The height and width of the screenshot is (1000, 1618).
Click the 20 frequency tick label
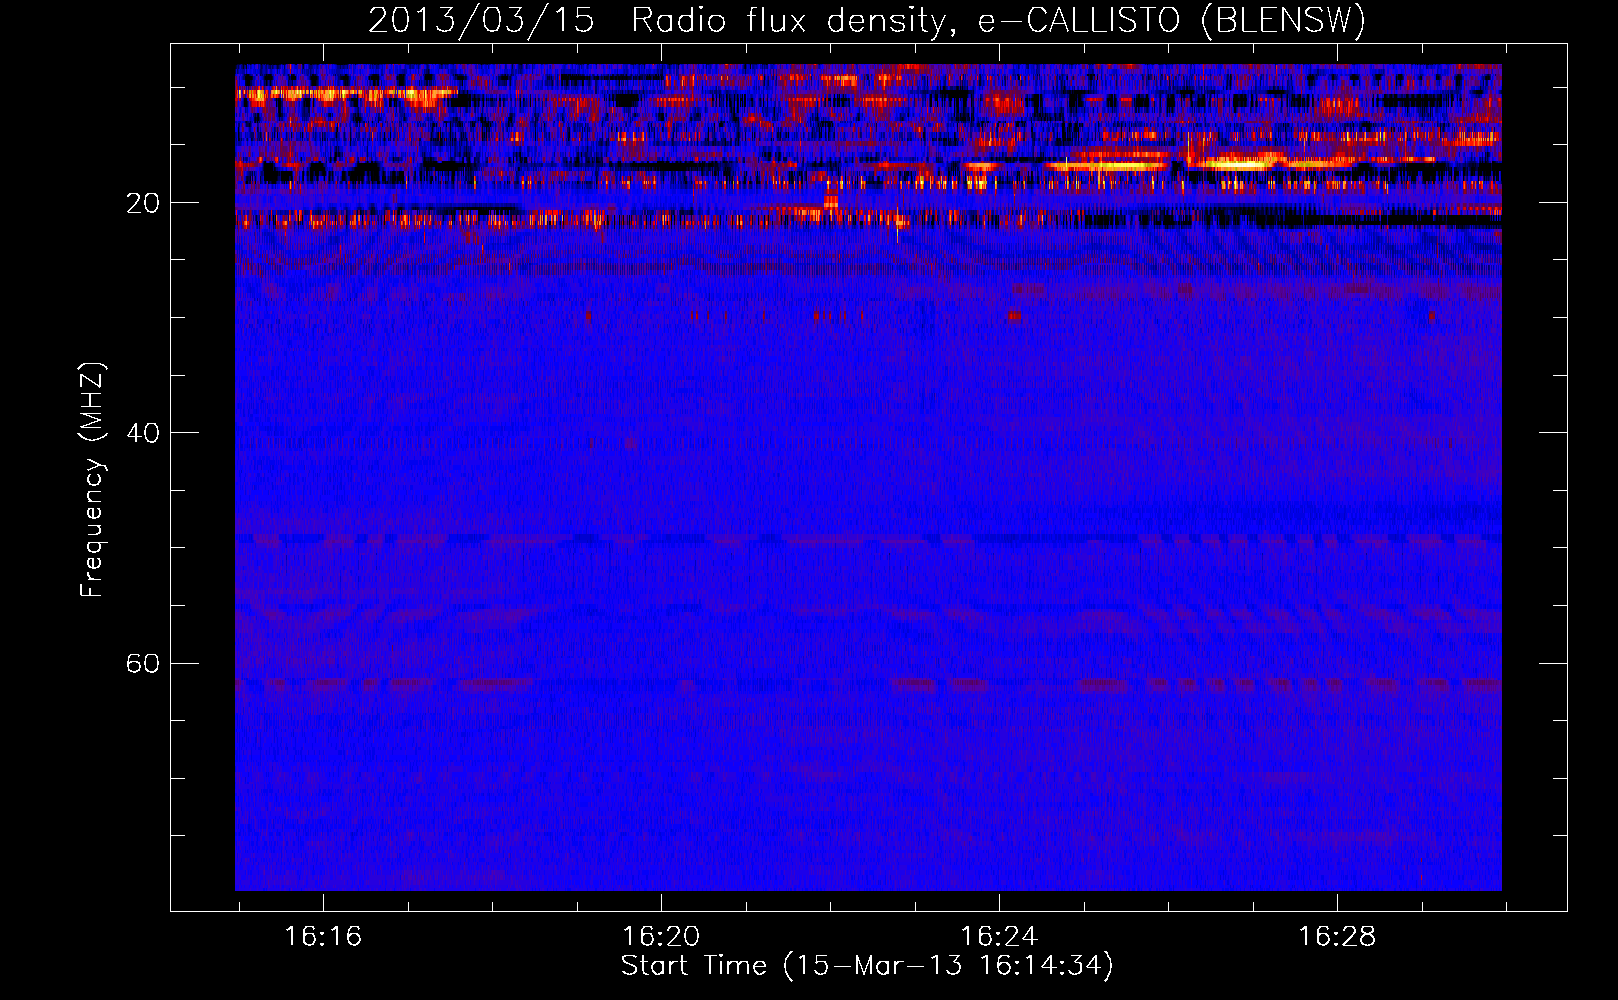pyautogui.click(x=143, y=203)
